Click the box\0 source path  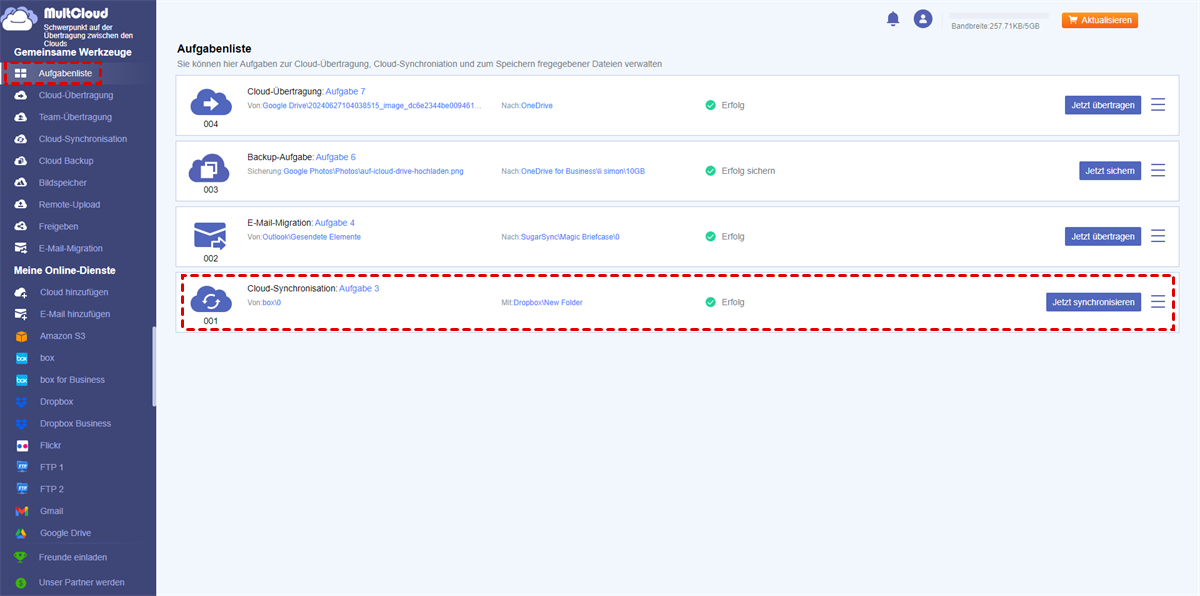coord(272,302)
